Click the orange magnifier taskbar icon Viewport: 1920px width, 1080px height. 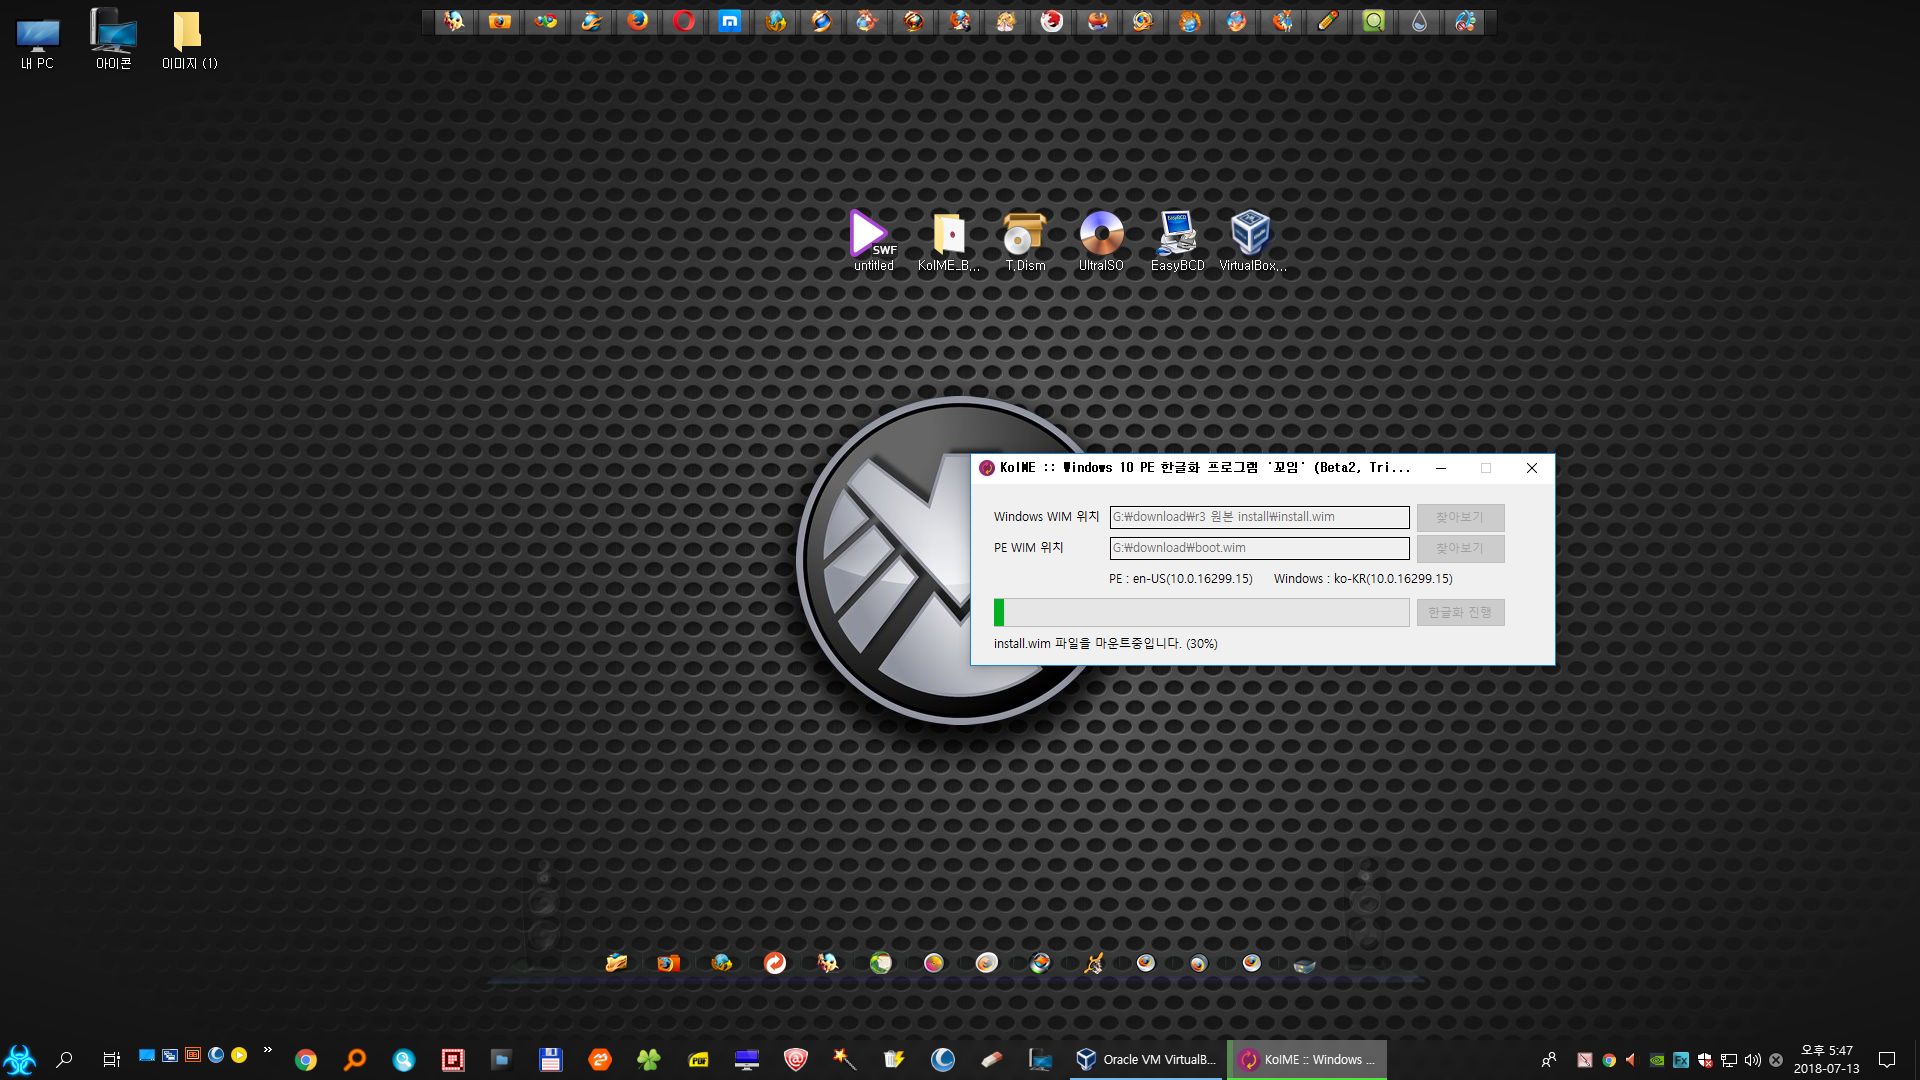(354, 1060)
